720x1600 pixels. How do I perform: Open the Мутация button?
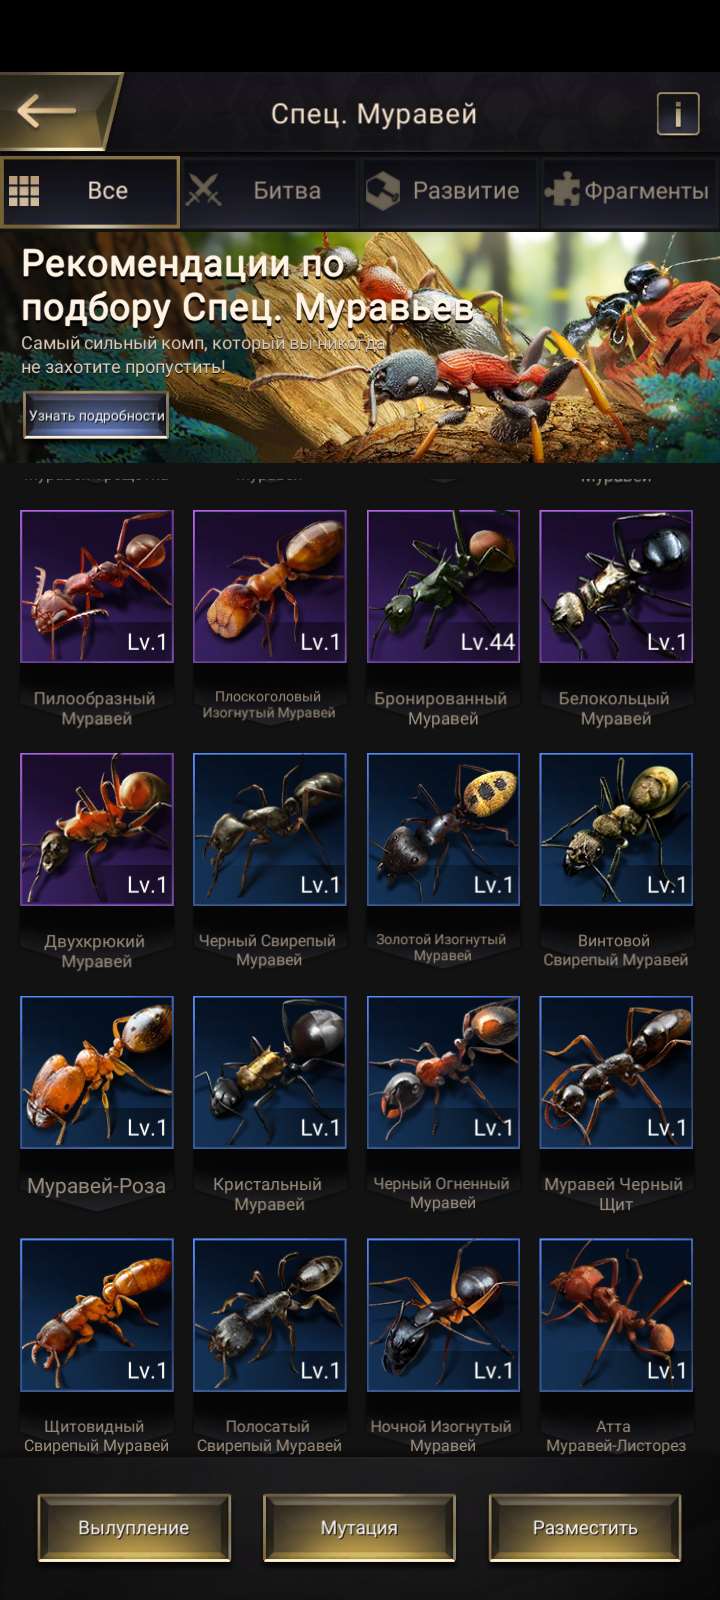tap(359, 1528)
